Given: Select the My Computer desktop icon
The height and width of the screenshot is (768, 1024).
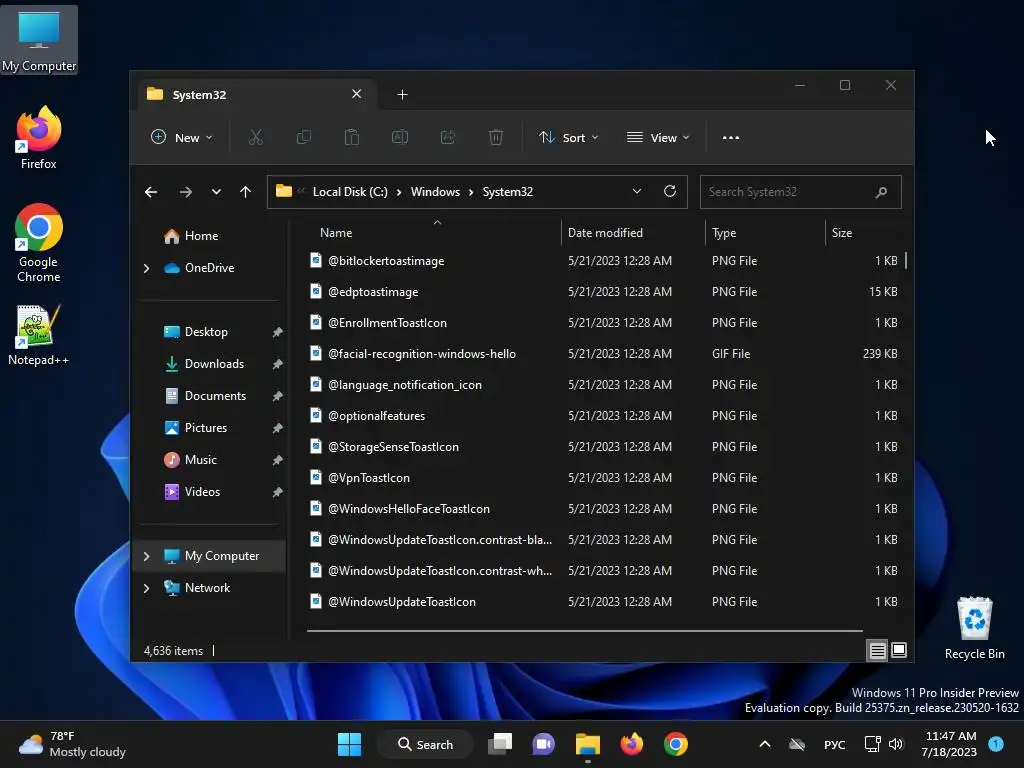Looking at the screenshot, I should click(x=39, y=40).
